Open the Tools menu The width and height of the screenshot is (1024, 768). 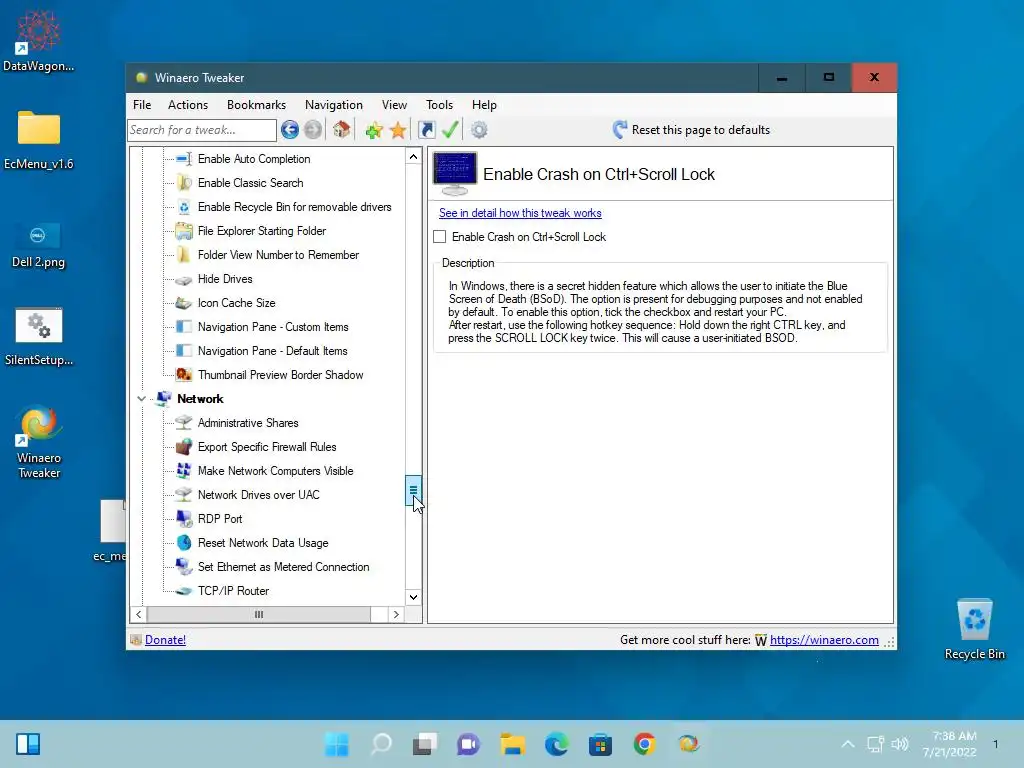click(439, 104)
